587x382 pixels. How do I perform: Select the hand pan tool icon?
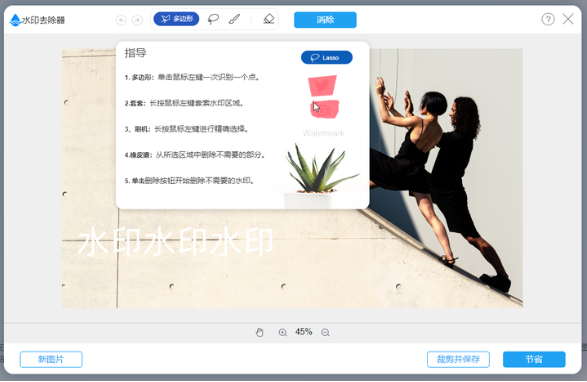tap(259, 332)
